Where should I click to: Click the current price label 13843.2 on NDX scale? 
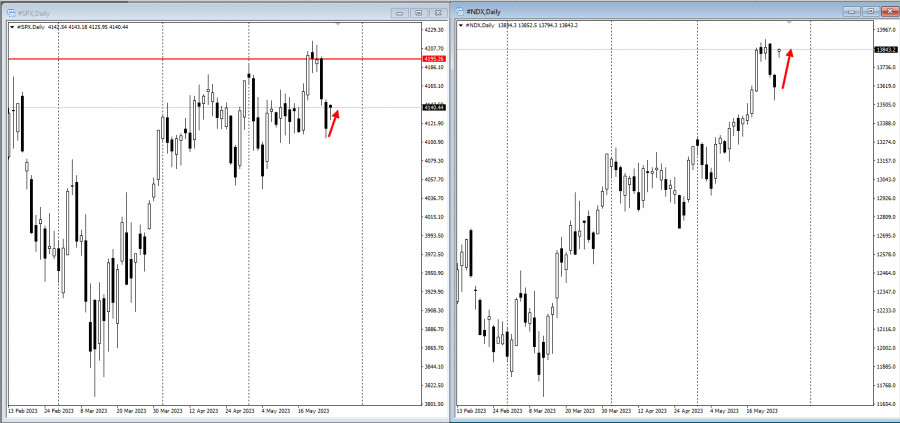[886, 49]
